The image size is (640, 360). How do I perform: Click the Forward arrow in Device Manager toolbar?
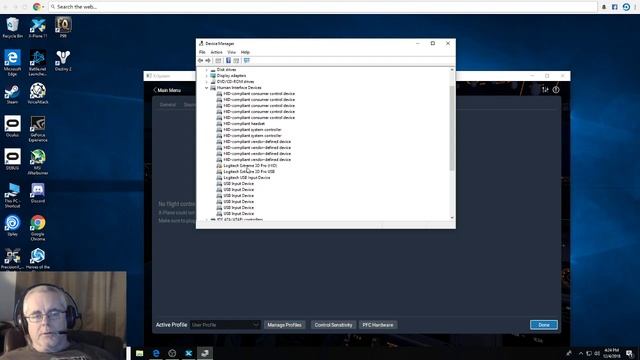click(x=208, y=60)
